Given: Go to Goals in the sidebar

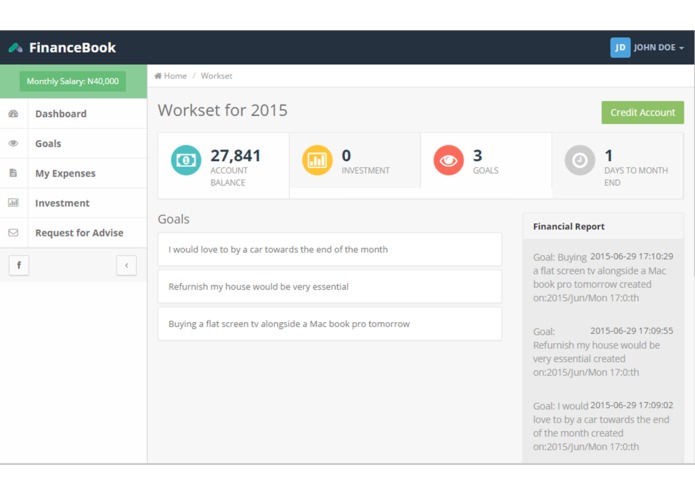Looking at the screenshot, I should [x=74, y=144].
